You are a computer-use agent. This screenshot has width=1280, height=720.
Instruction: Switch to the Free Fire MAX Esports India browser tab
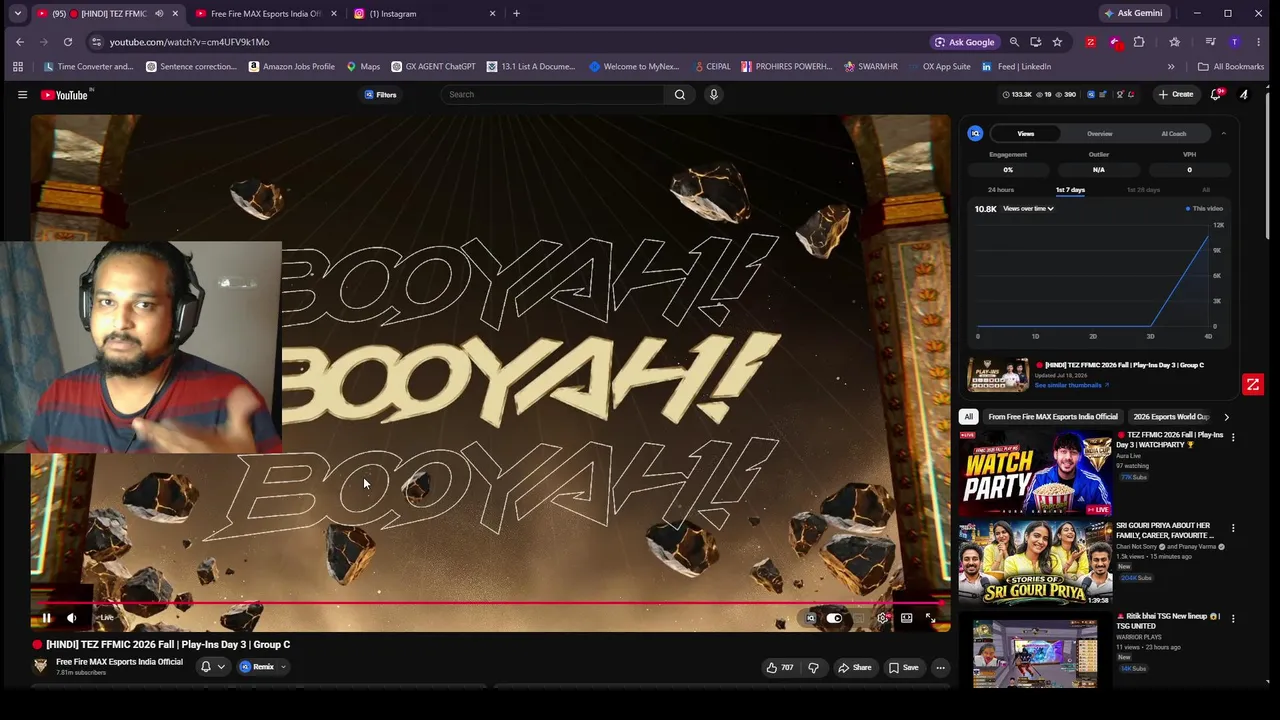pyautogui.click(x=265, y=14)
